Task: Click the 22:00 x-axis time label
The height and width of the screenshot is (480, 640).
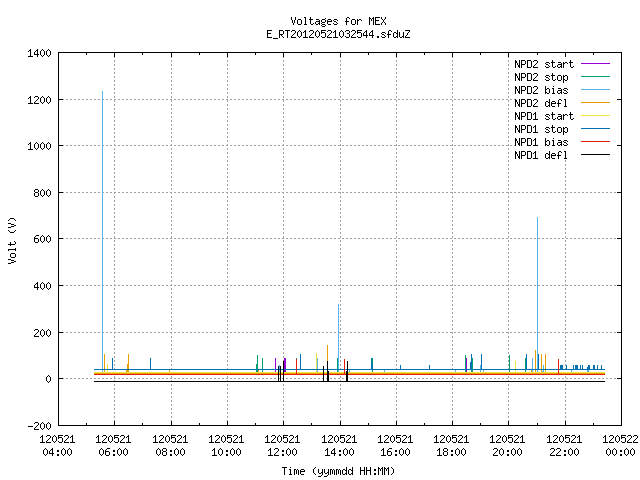Action: pos(564,452)
